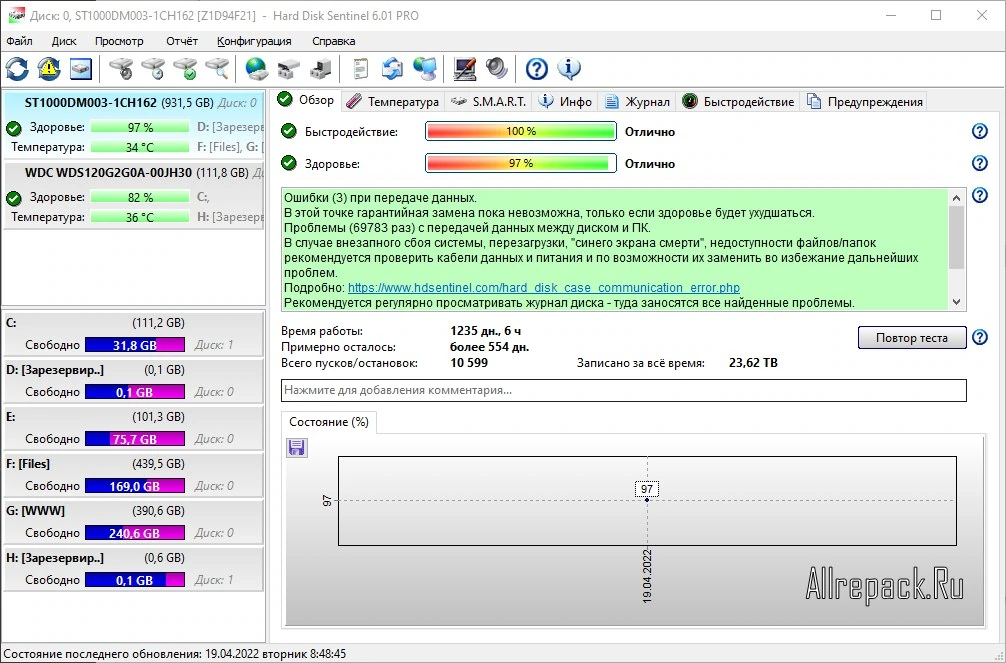Click the monitor with pen configuration icon
1006x663 pixels.
point(465,69)
